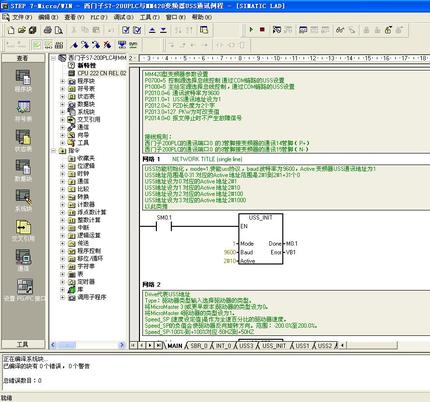Screen dimensions: 430x402
Task: Switch to the INT_0 tab
Action: [x=223, y=346]
